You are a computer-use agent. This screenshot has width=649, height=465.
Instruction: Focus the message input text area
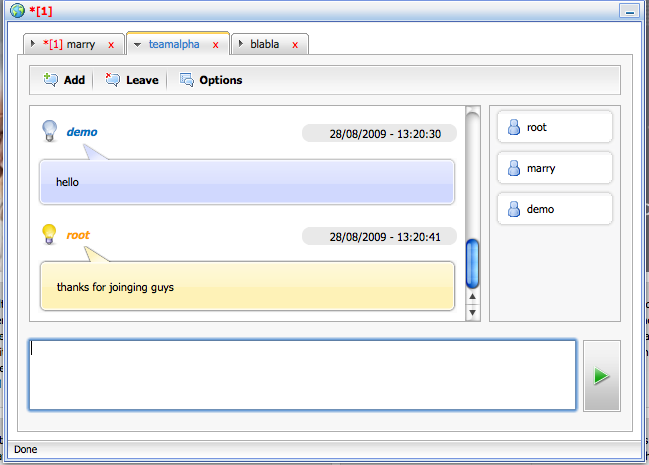coord(302,375)
